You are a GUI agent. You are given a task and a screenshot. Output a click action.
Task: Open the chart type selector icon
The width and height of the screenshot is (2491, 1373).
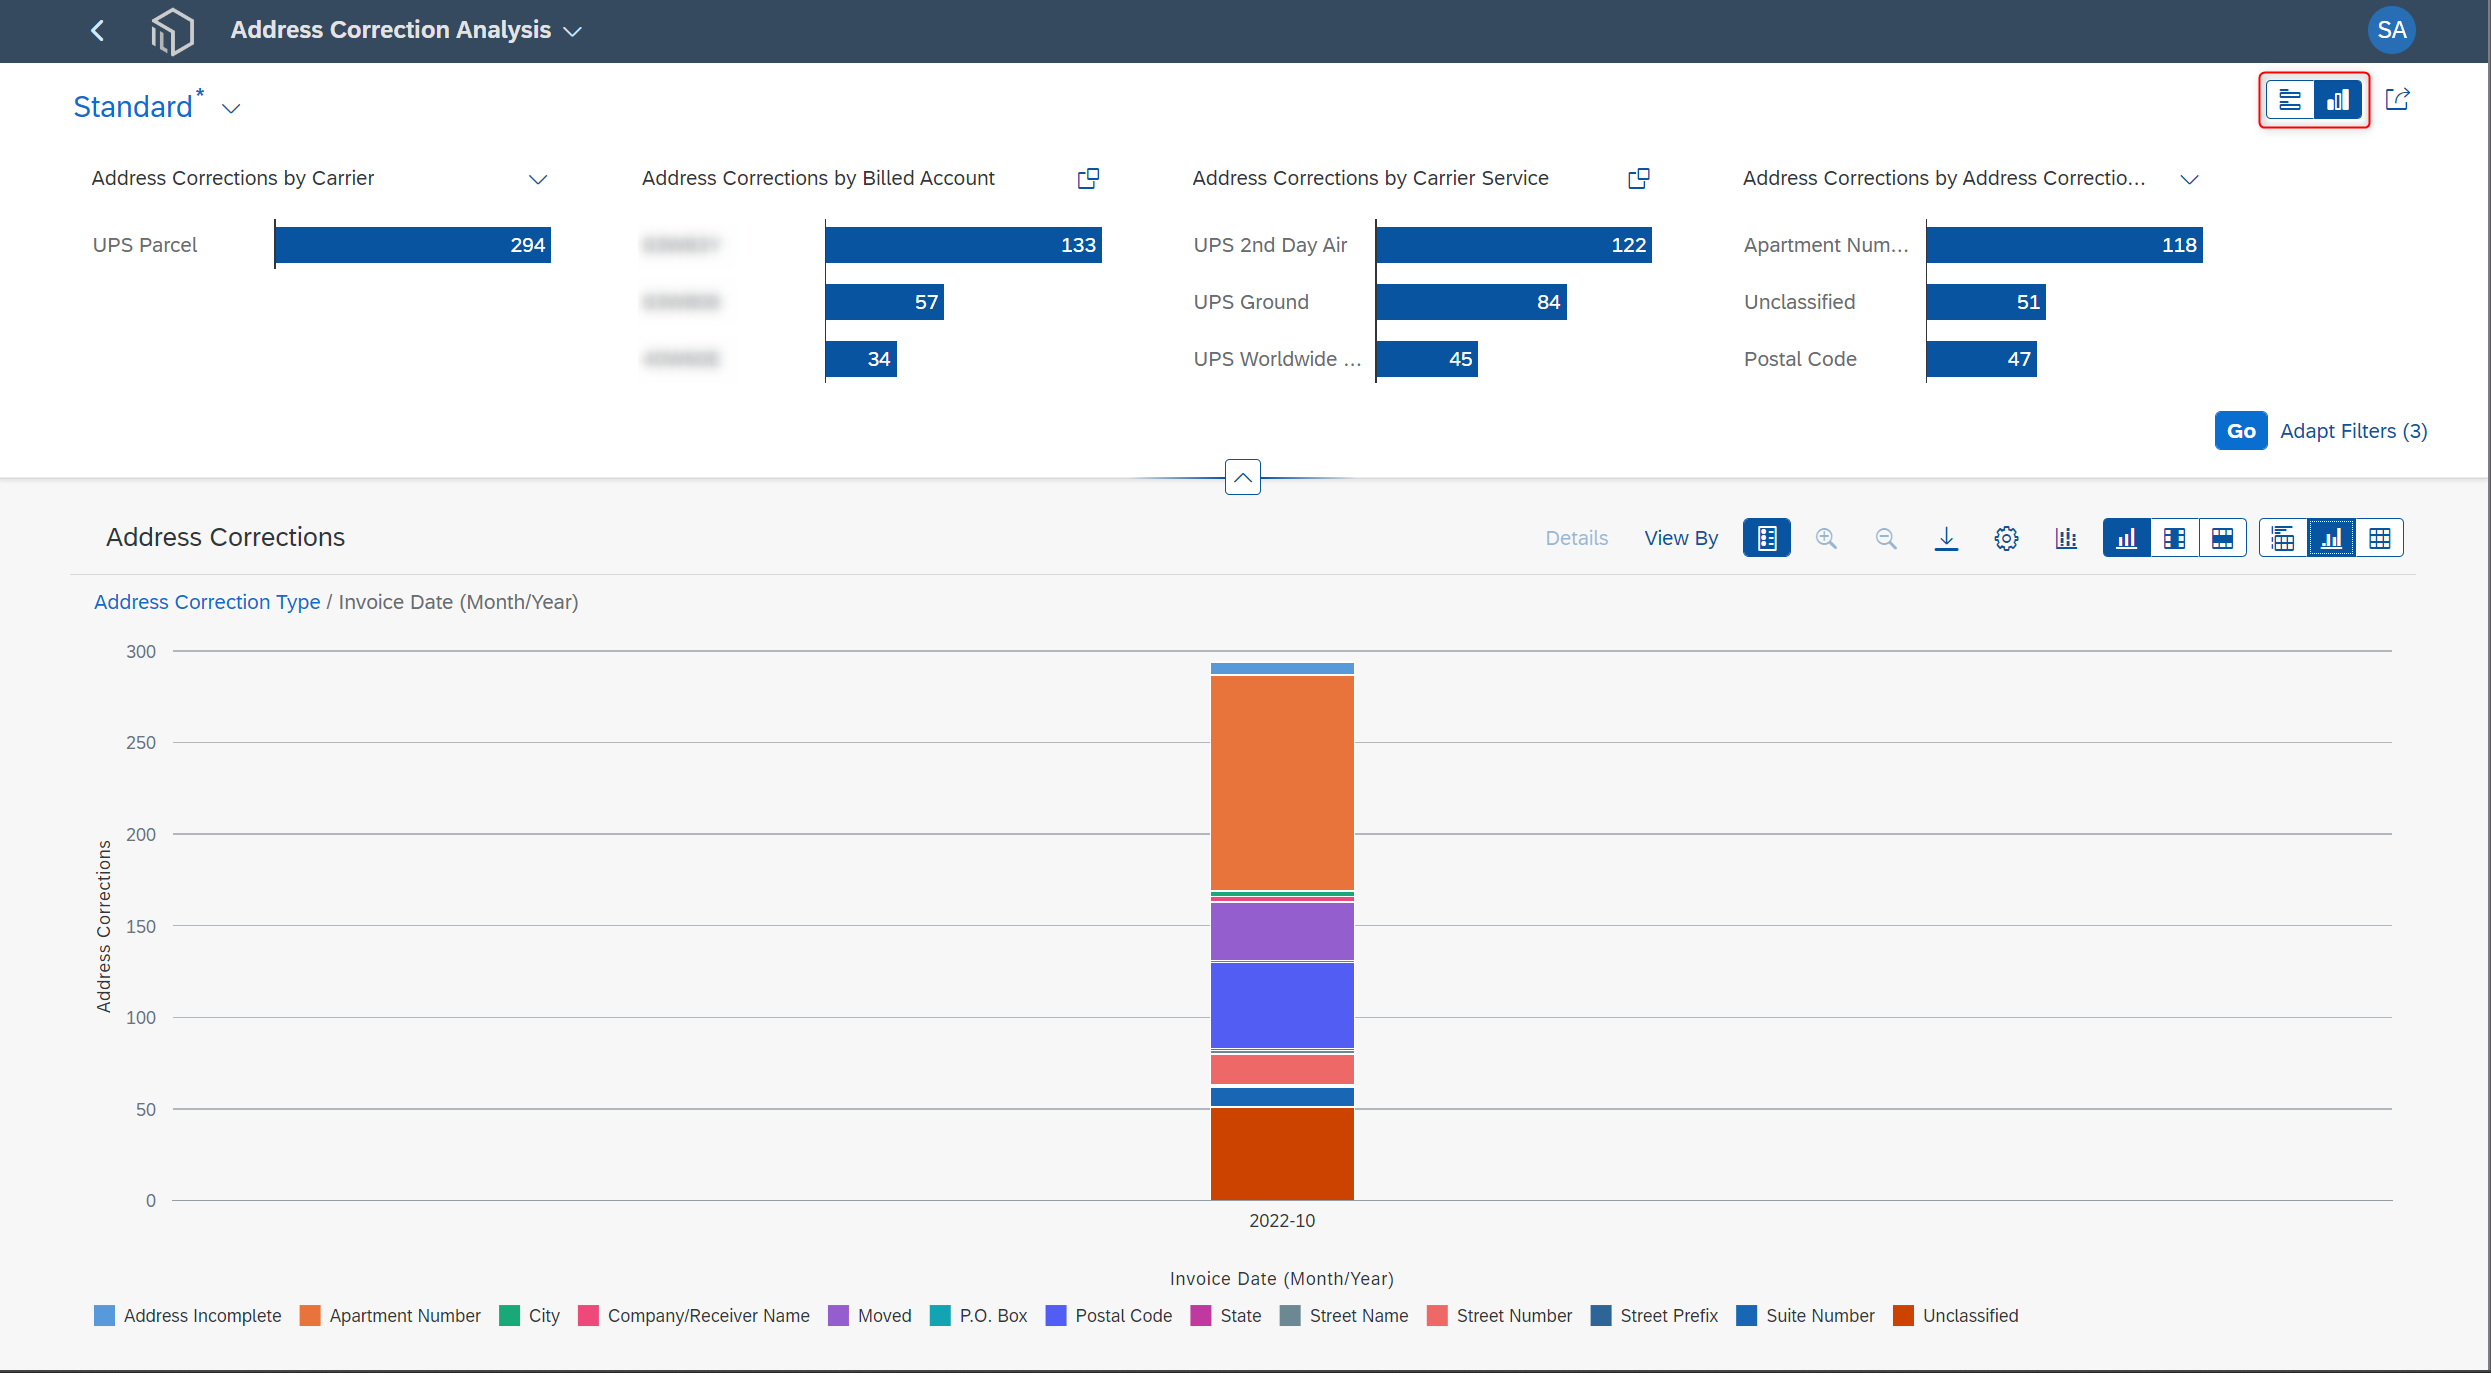tap(2066, 538)
